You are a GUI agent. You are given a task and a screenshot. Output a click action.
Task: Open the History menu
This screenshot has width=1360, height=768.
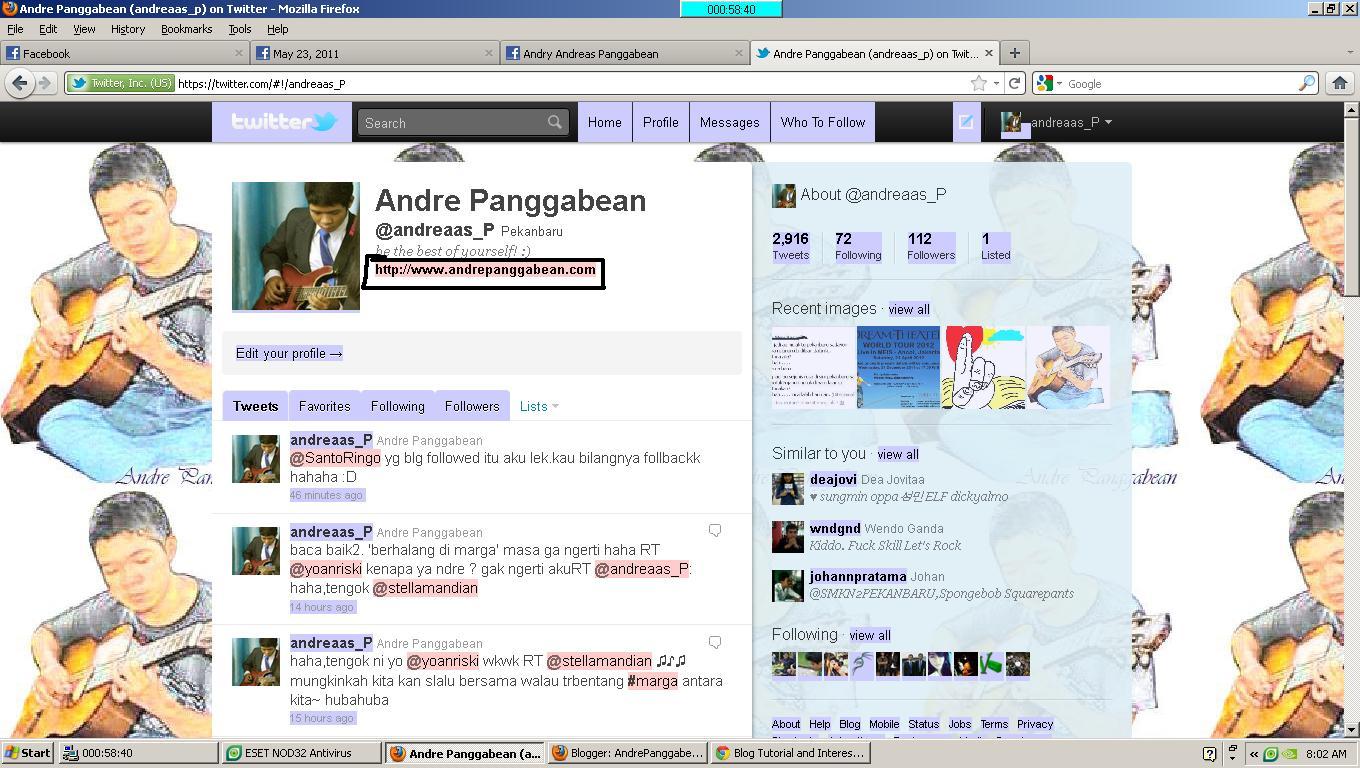point(127,29)
